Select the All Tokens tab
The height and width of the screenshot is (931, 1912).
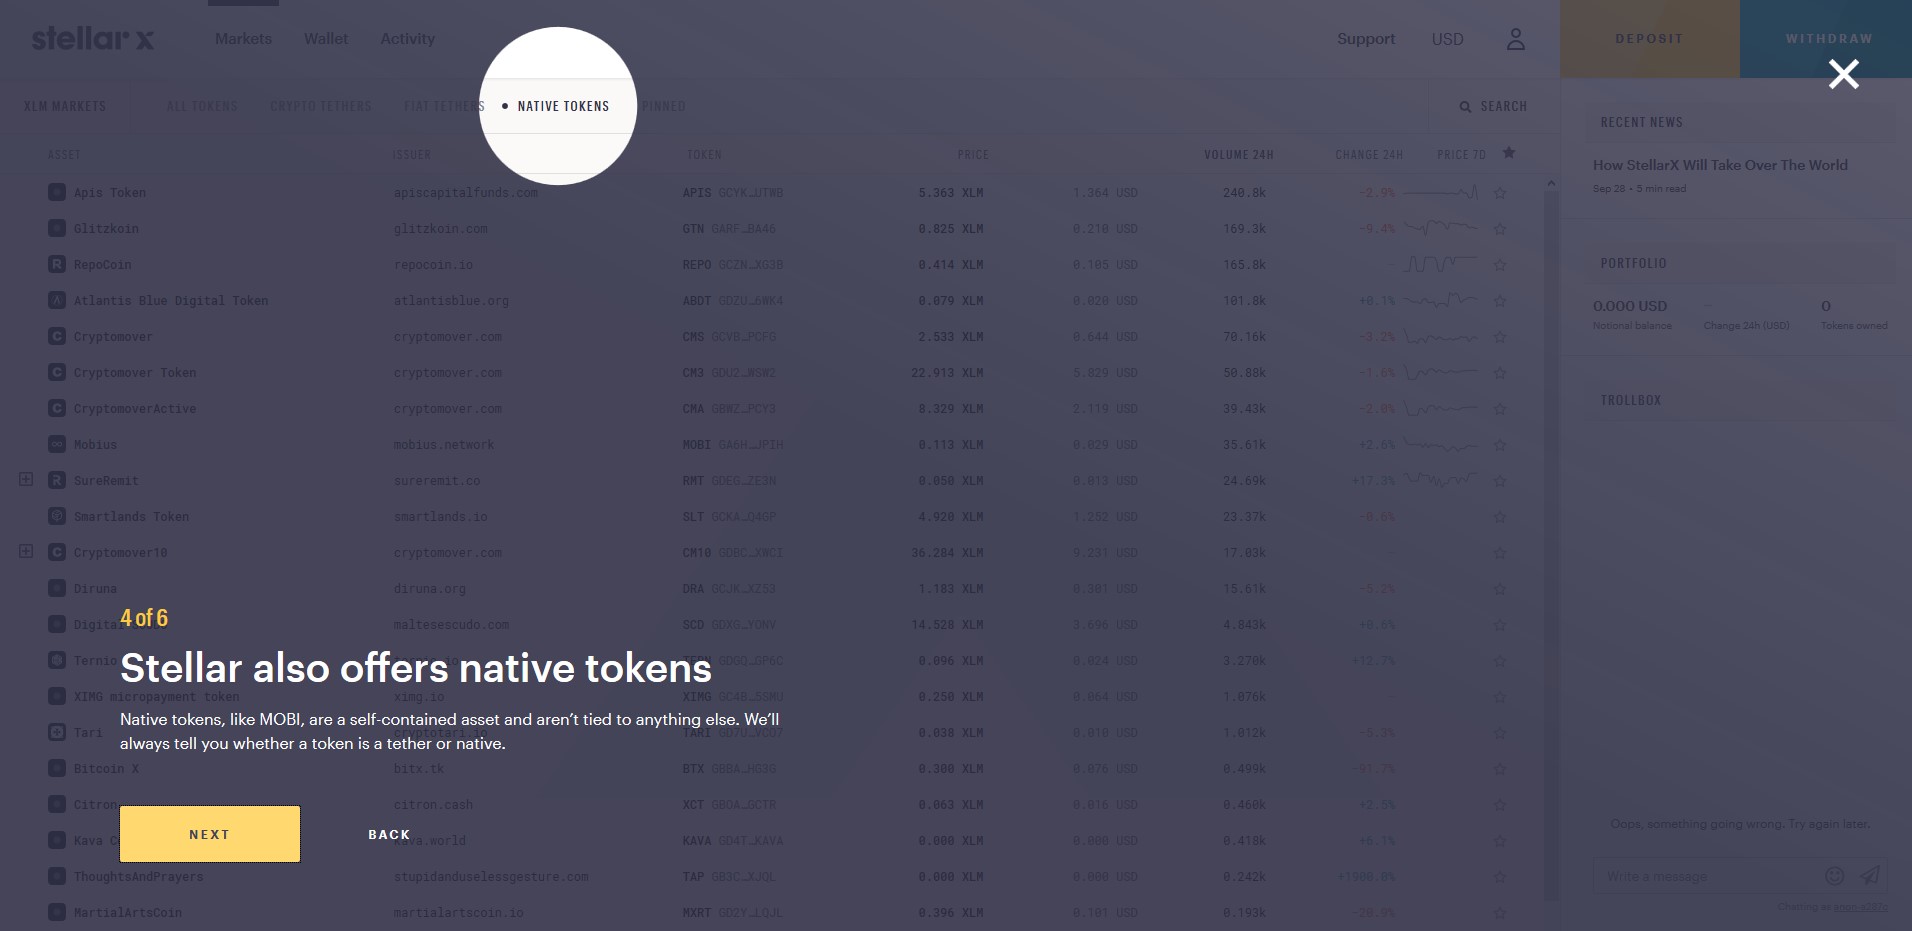(202, 106)
